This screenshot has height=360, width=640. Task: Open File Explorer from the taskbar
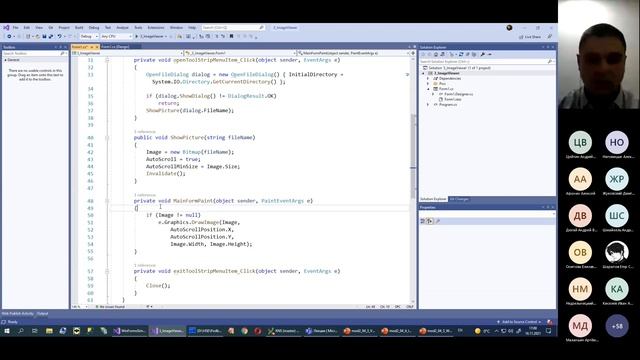49,331
